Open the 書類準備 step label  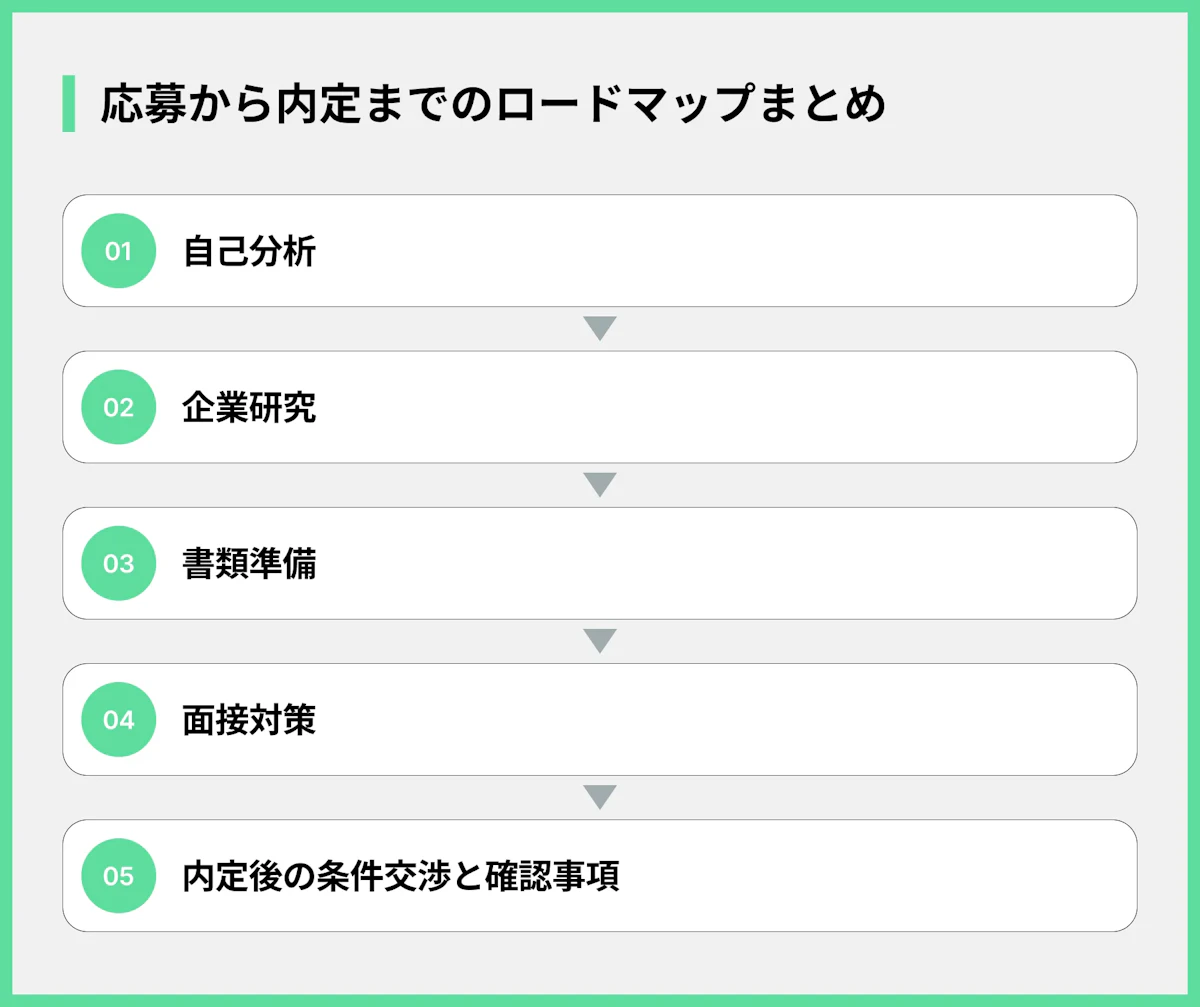[x=249, y=563]
